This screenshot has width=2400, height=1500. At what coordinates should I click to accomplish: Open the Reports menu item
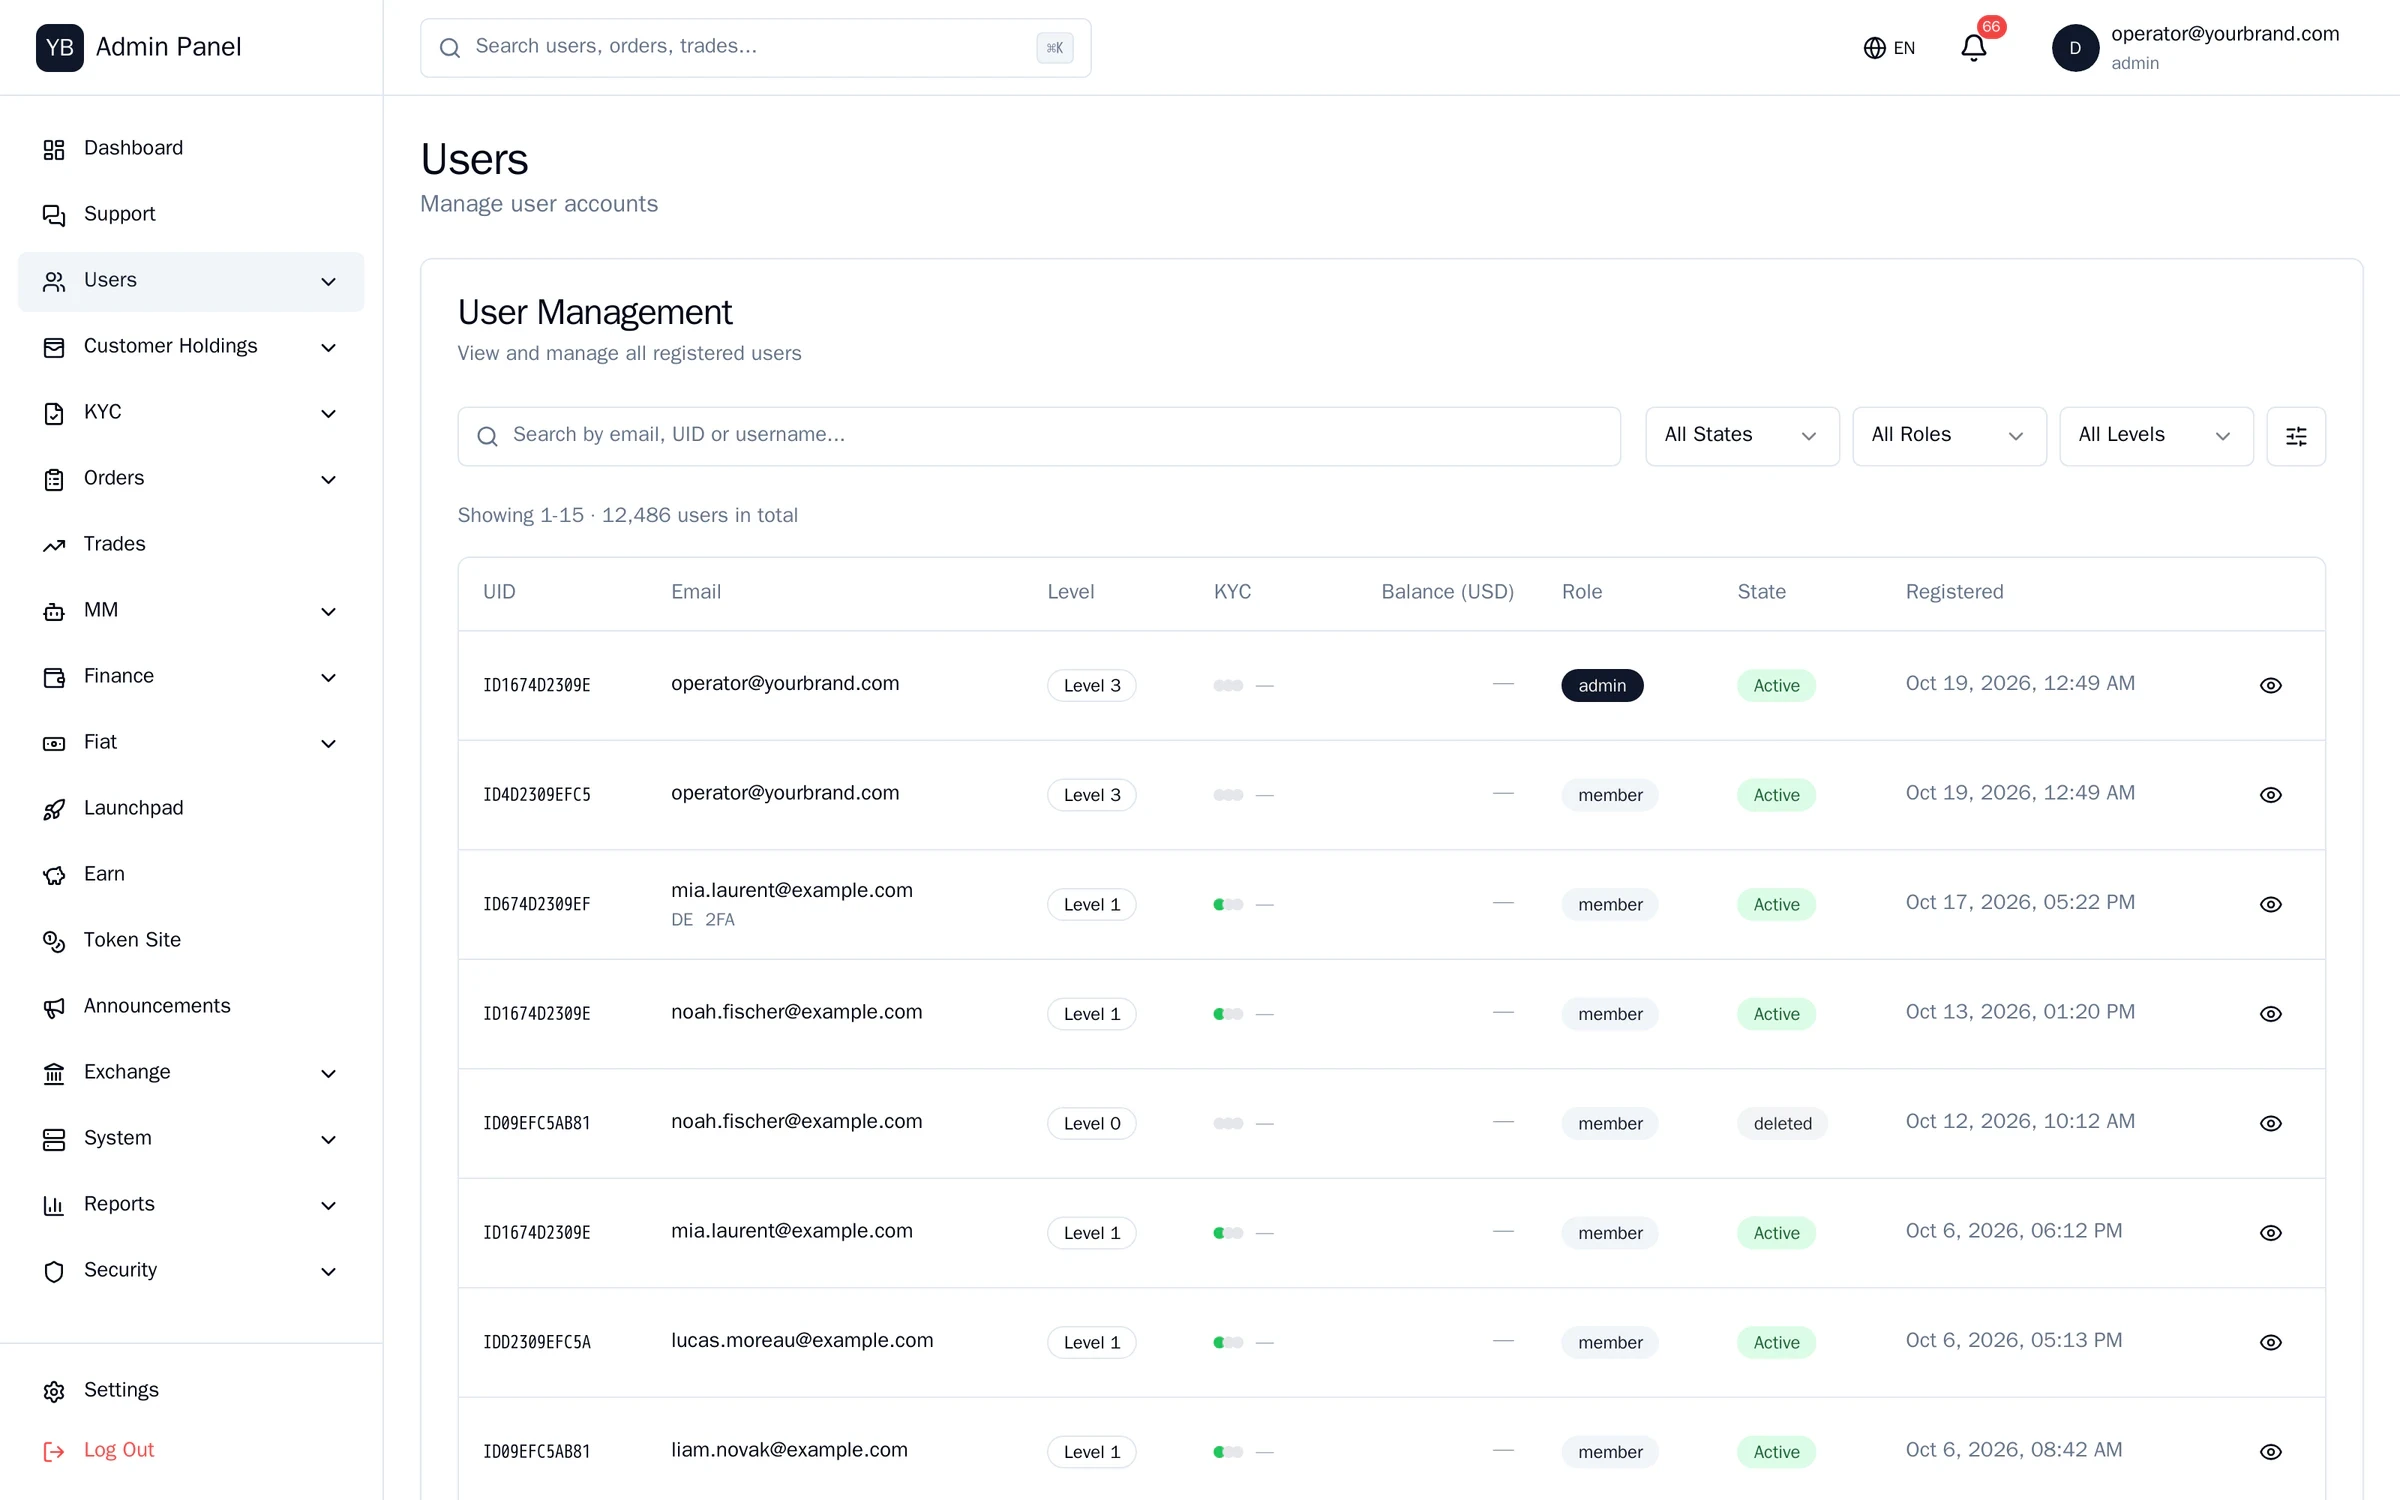(x=191, y=1205)
